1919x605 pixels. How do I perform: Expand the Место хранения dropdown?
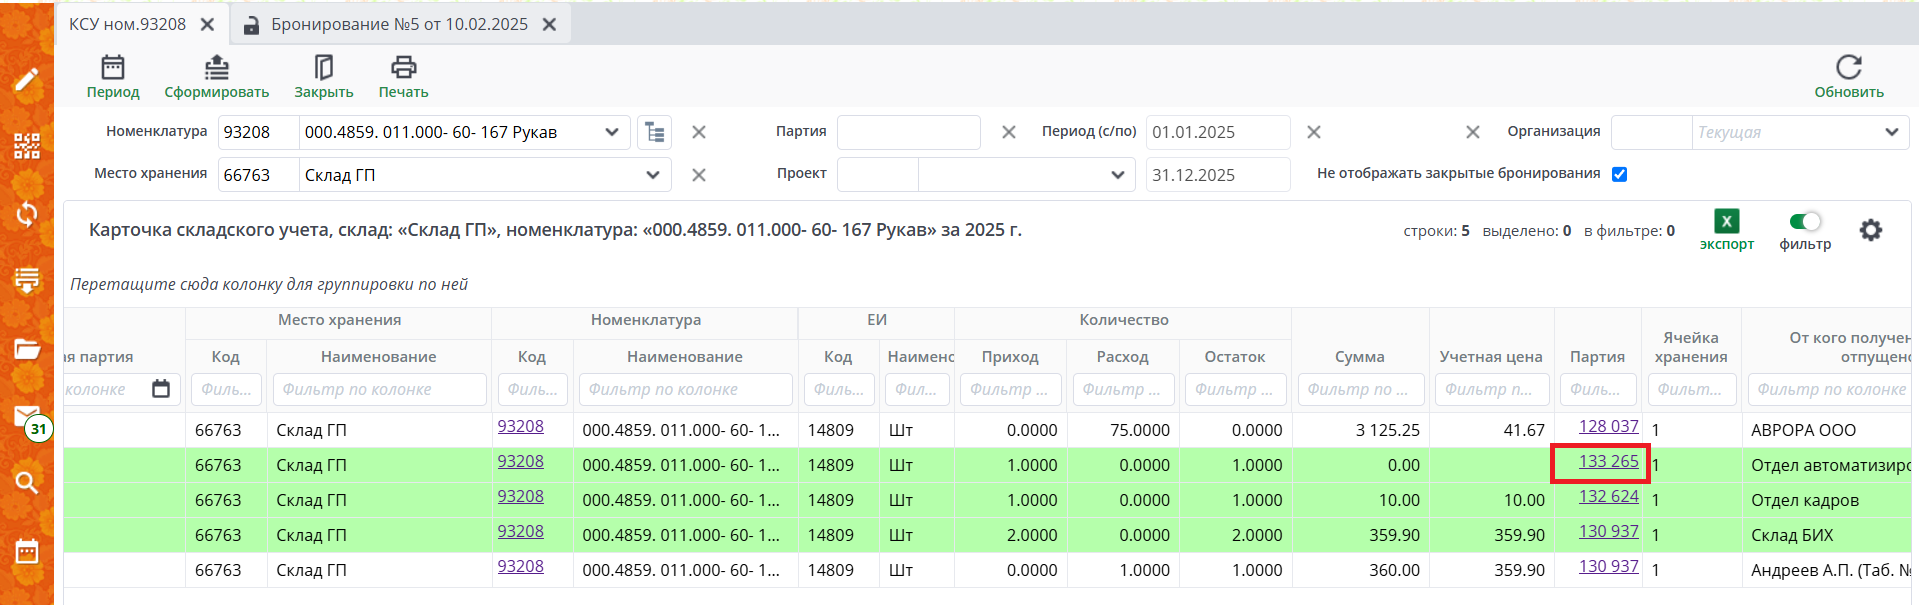[652, 175]
